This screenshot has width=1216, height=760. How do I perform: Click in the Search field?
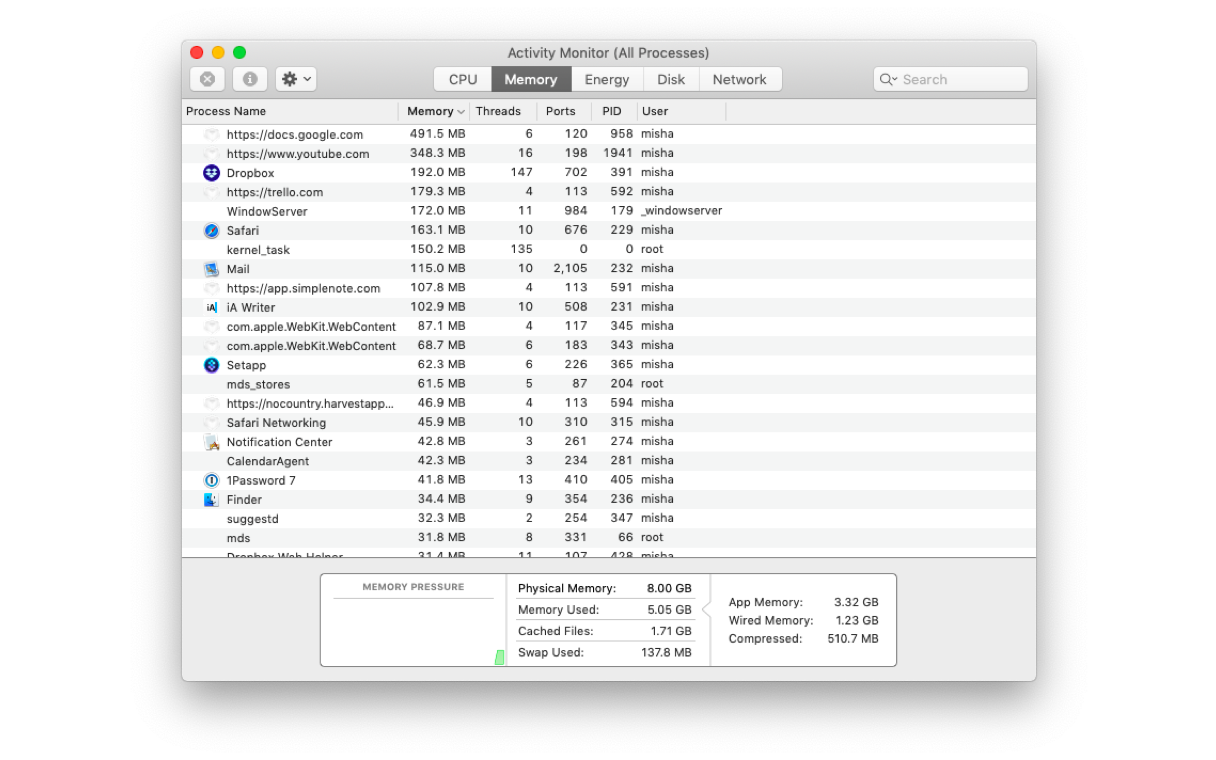click(x=951, y=80)
